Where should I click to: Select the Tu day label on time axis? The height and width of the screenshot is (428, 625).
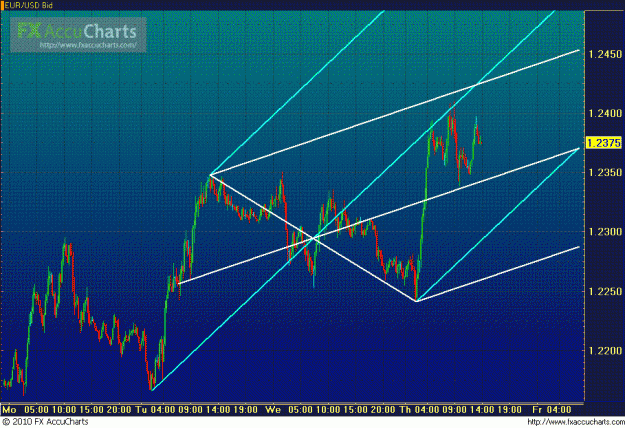click(141, 410)
